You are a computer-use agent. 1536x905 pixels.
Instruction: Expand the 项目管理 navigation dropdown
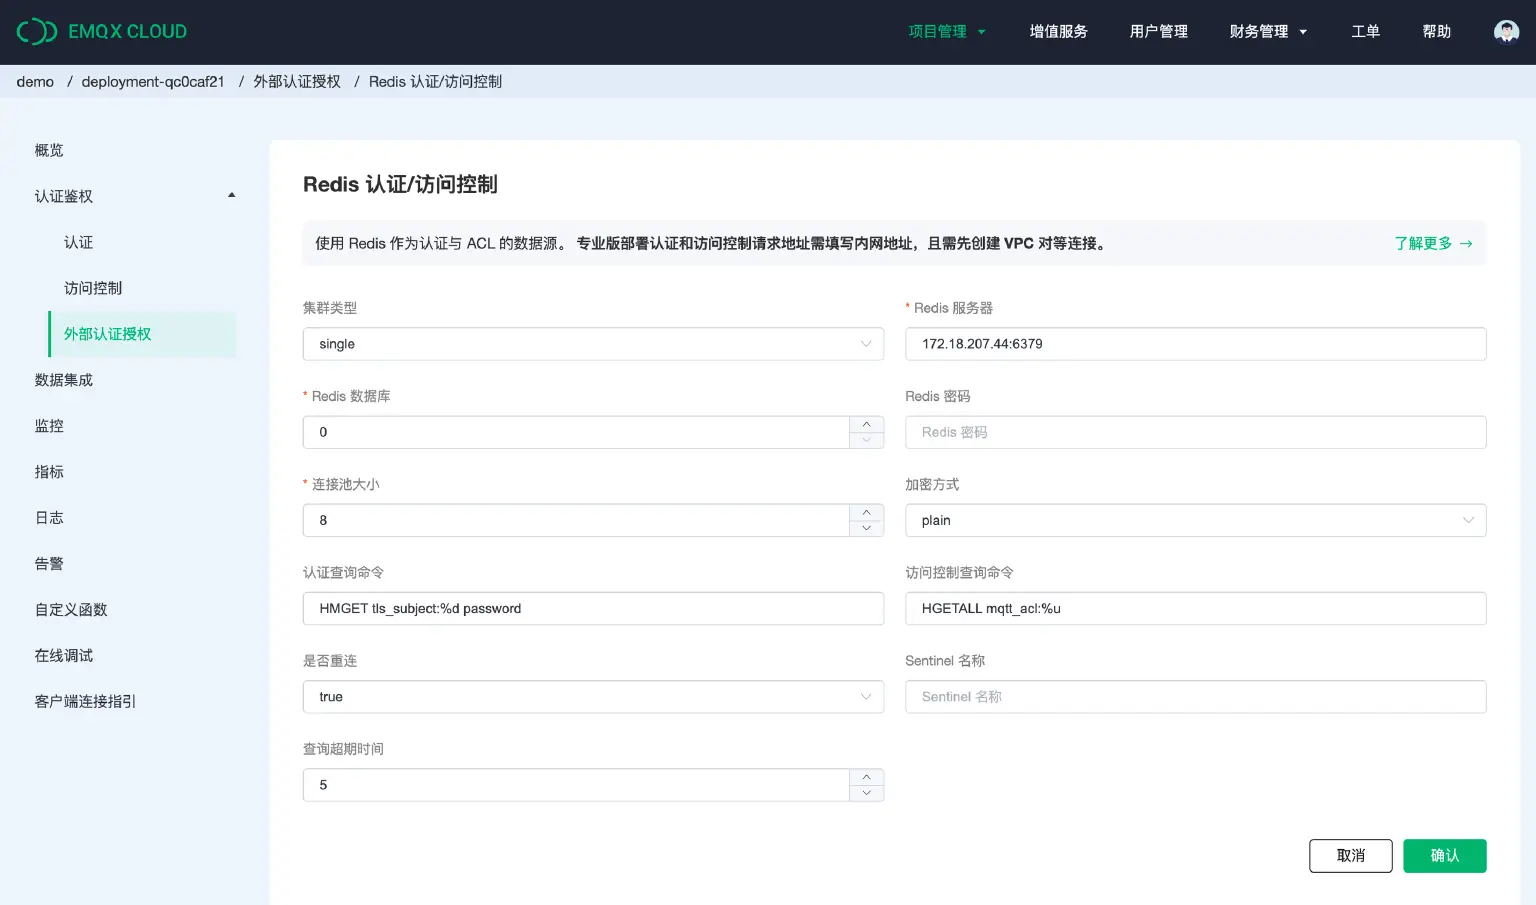coord(946,31)
